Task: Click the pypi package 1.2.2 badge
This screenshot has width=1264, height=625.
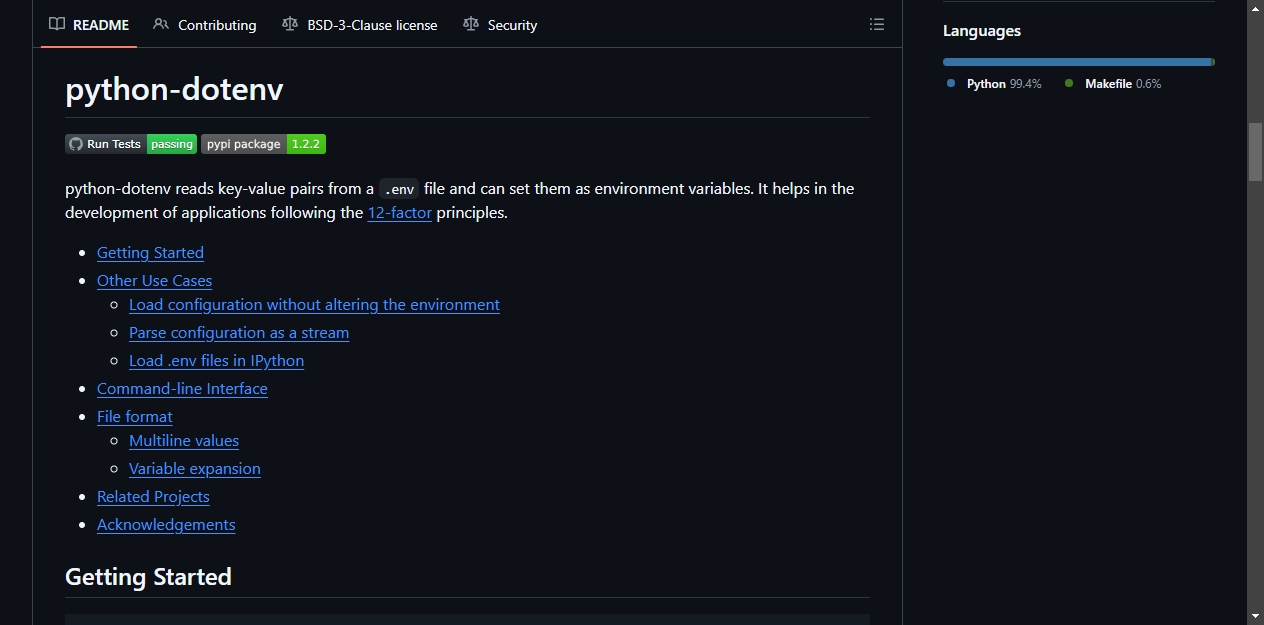Action: click(263, 144)
